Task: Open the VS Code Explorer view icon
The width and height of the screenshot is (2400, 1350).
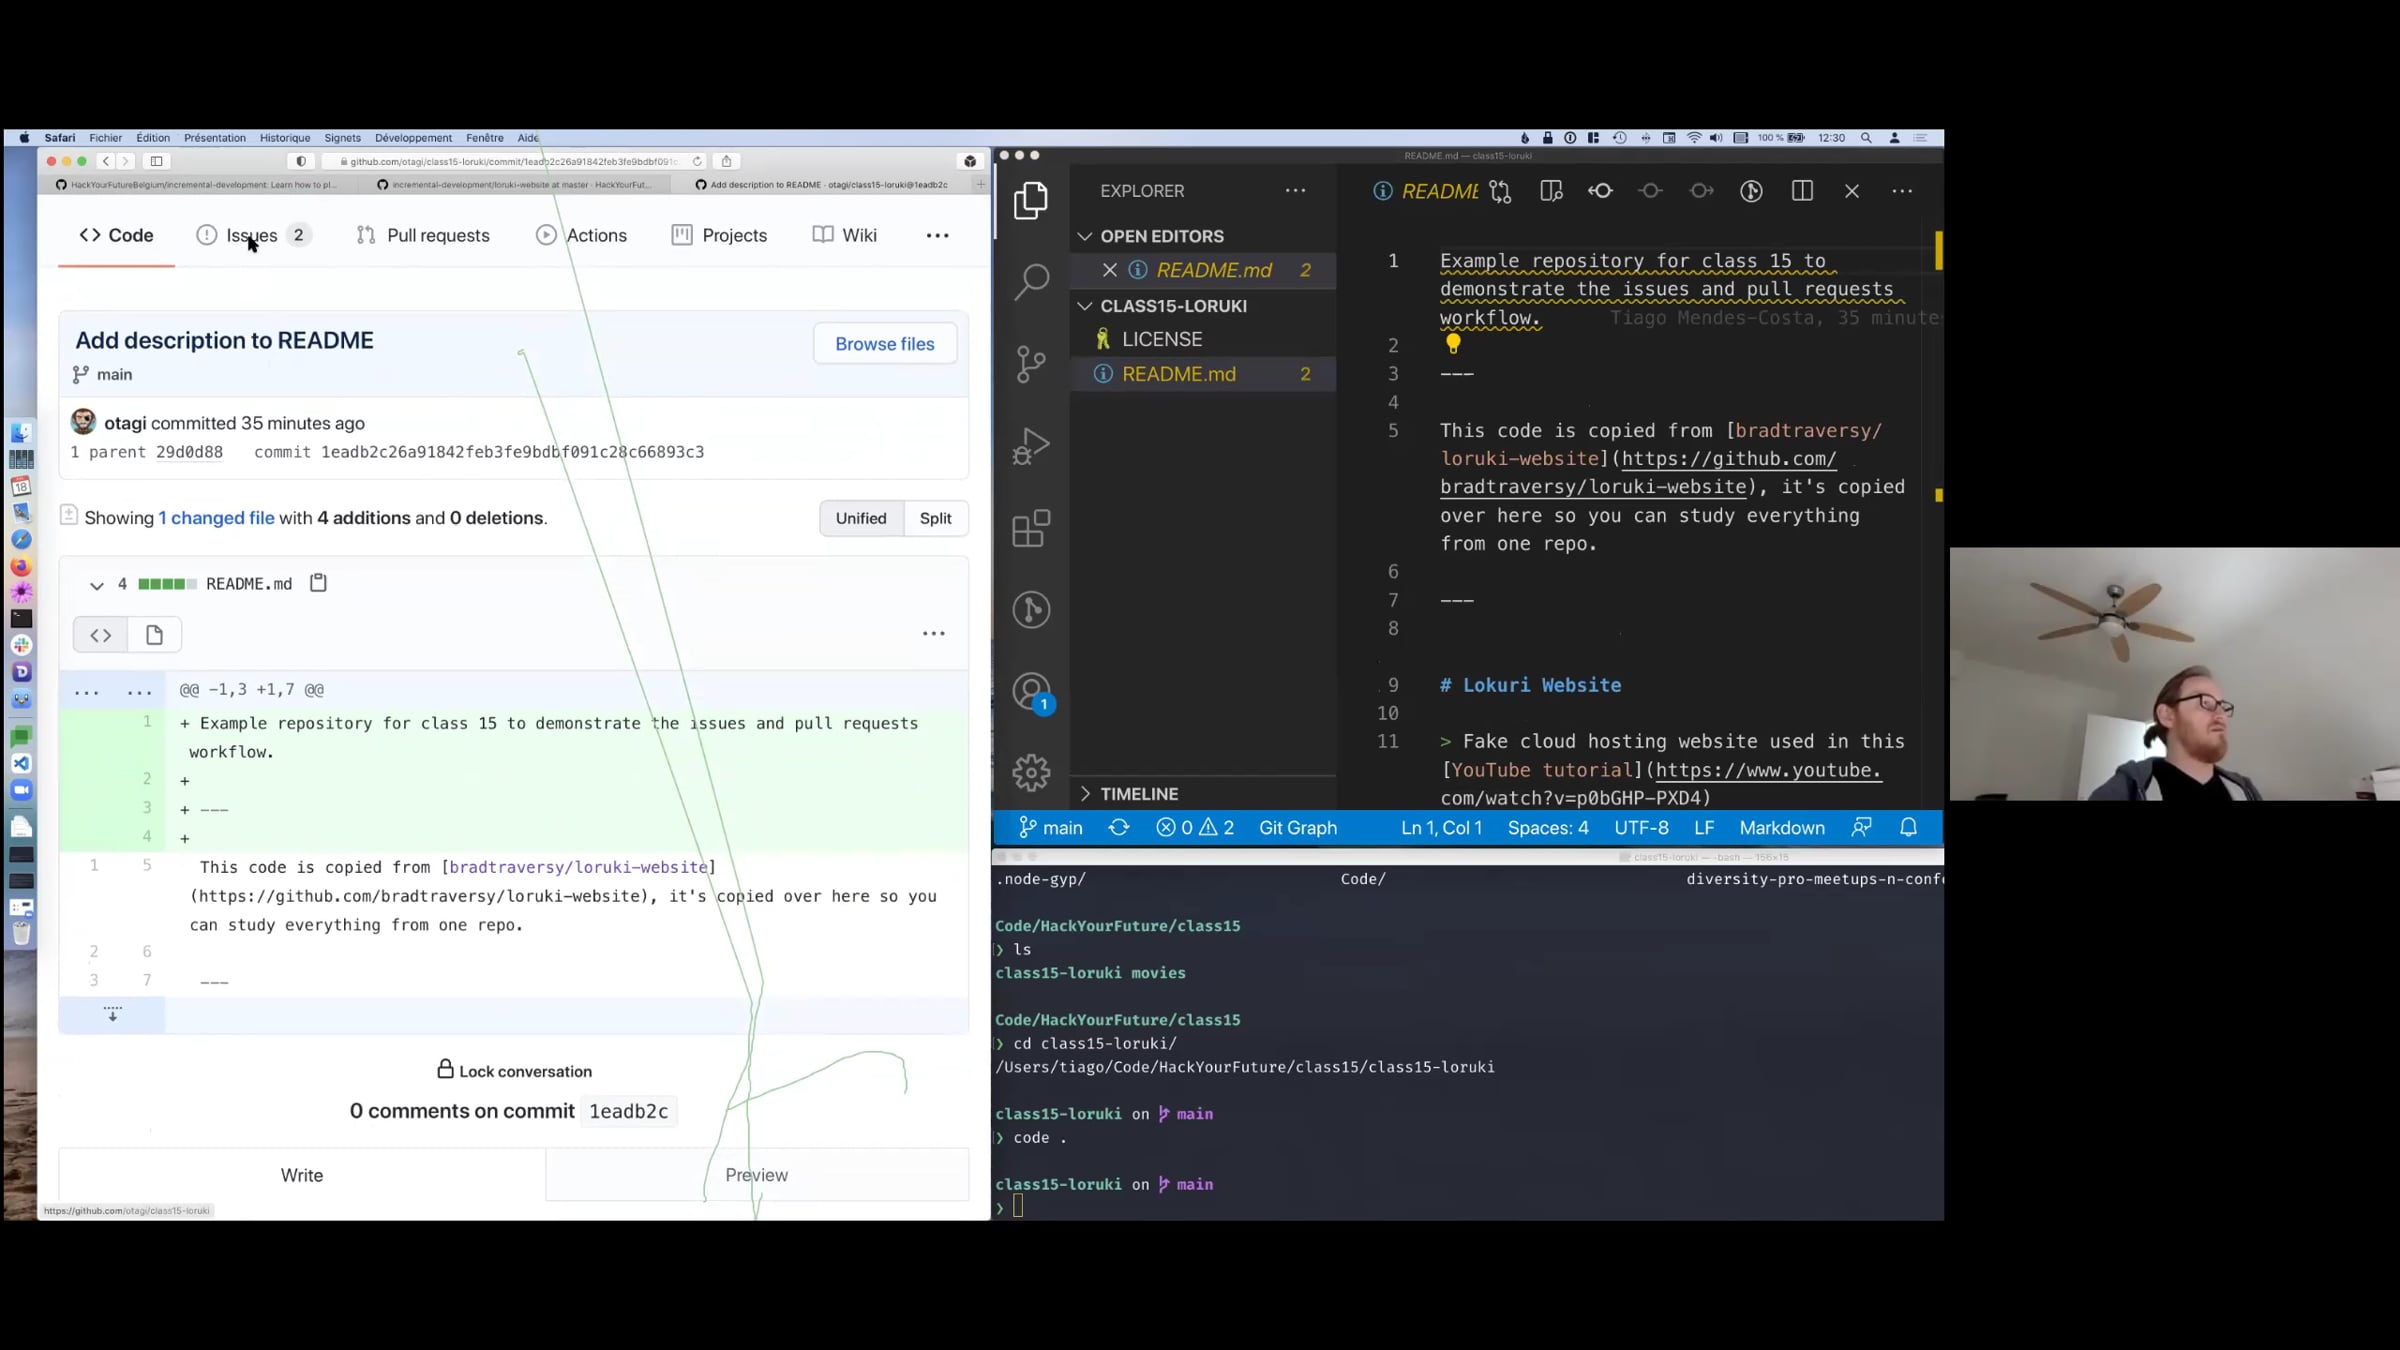Action: [1031, 200]
